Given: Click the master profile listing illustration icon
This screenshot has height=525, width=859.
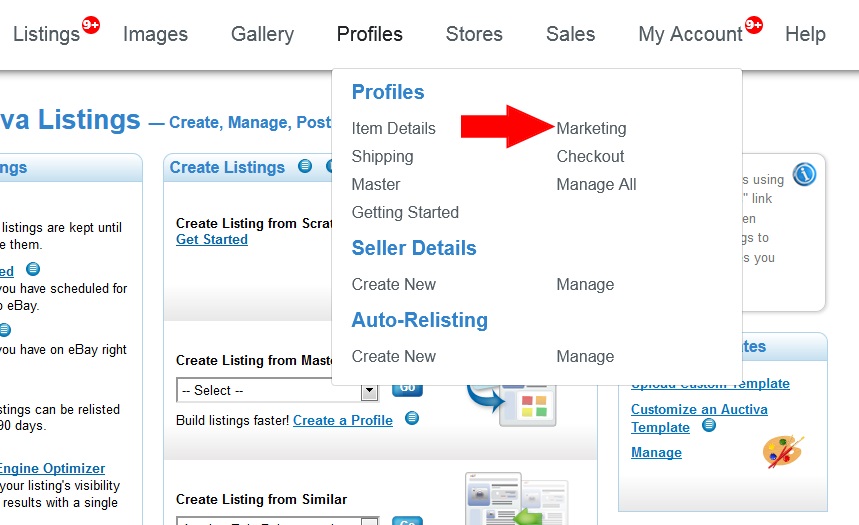Looking at the screenshot, I should [x=511, y=406].
